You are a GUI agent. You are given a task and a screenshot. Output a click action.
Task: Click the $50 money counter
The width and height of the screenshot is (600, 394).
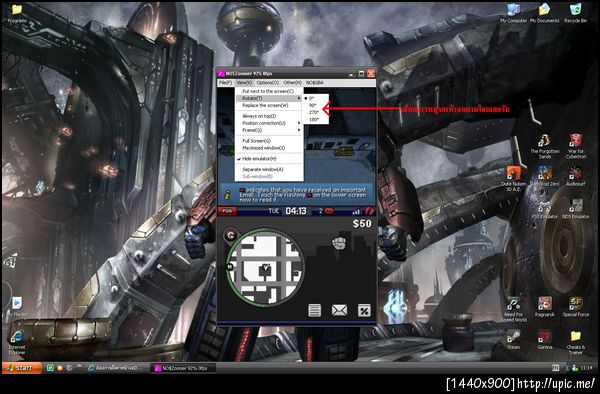[362, 223]
